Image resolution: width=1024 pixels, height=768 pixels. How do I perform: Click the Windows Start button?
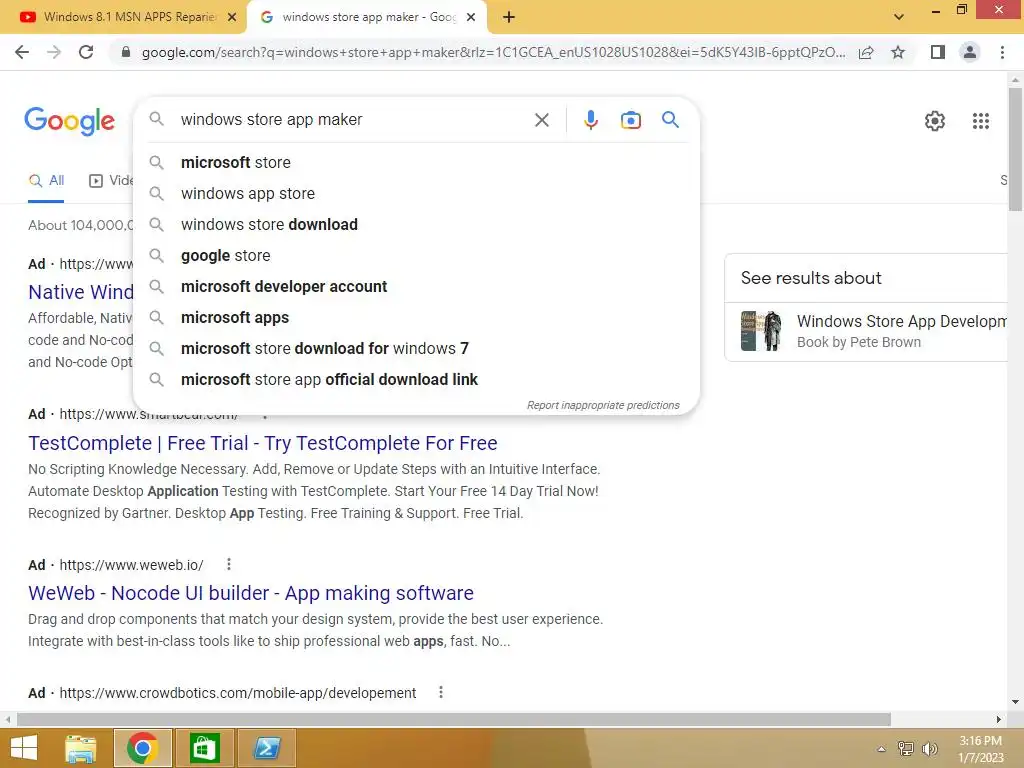[x=24, y=748]
